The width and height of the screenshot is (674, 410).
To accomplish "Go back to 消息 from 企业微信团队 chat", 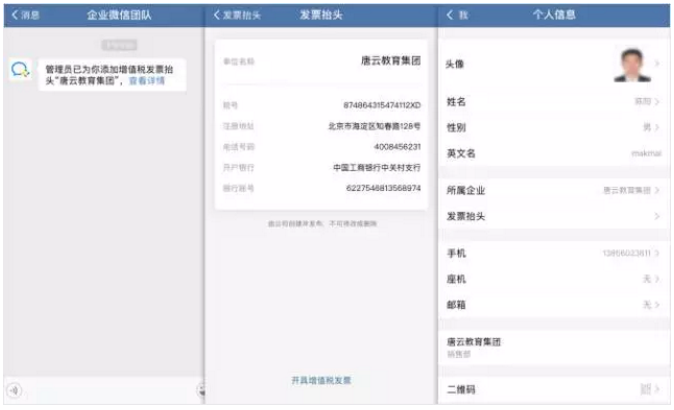I will point(25,15).
